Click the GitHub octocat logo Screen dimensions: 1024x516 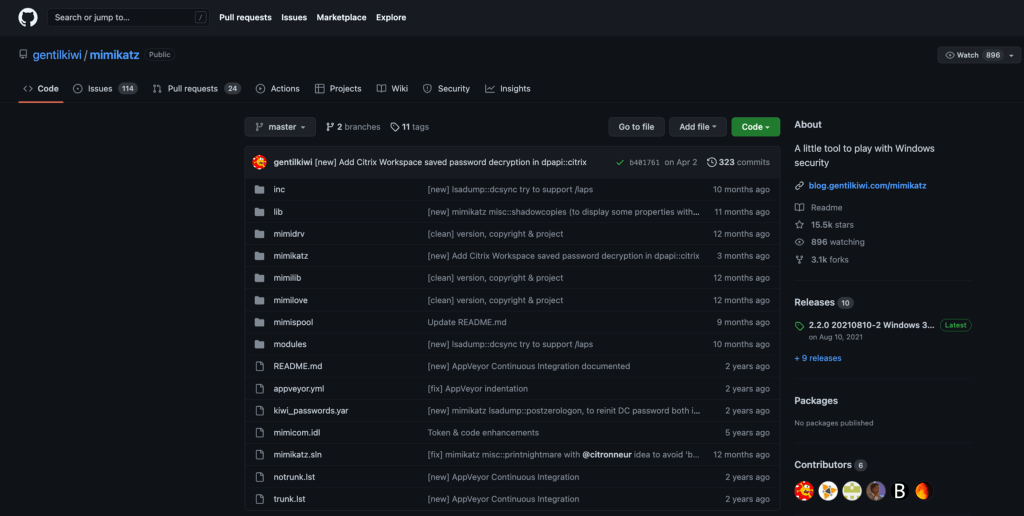pos(28,18)
